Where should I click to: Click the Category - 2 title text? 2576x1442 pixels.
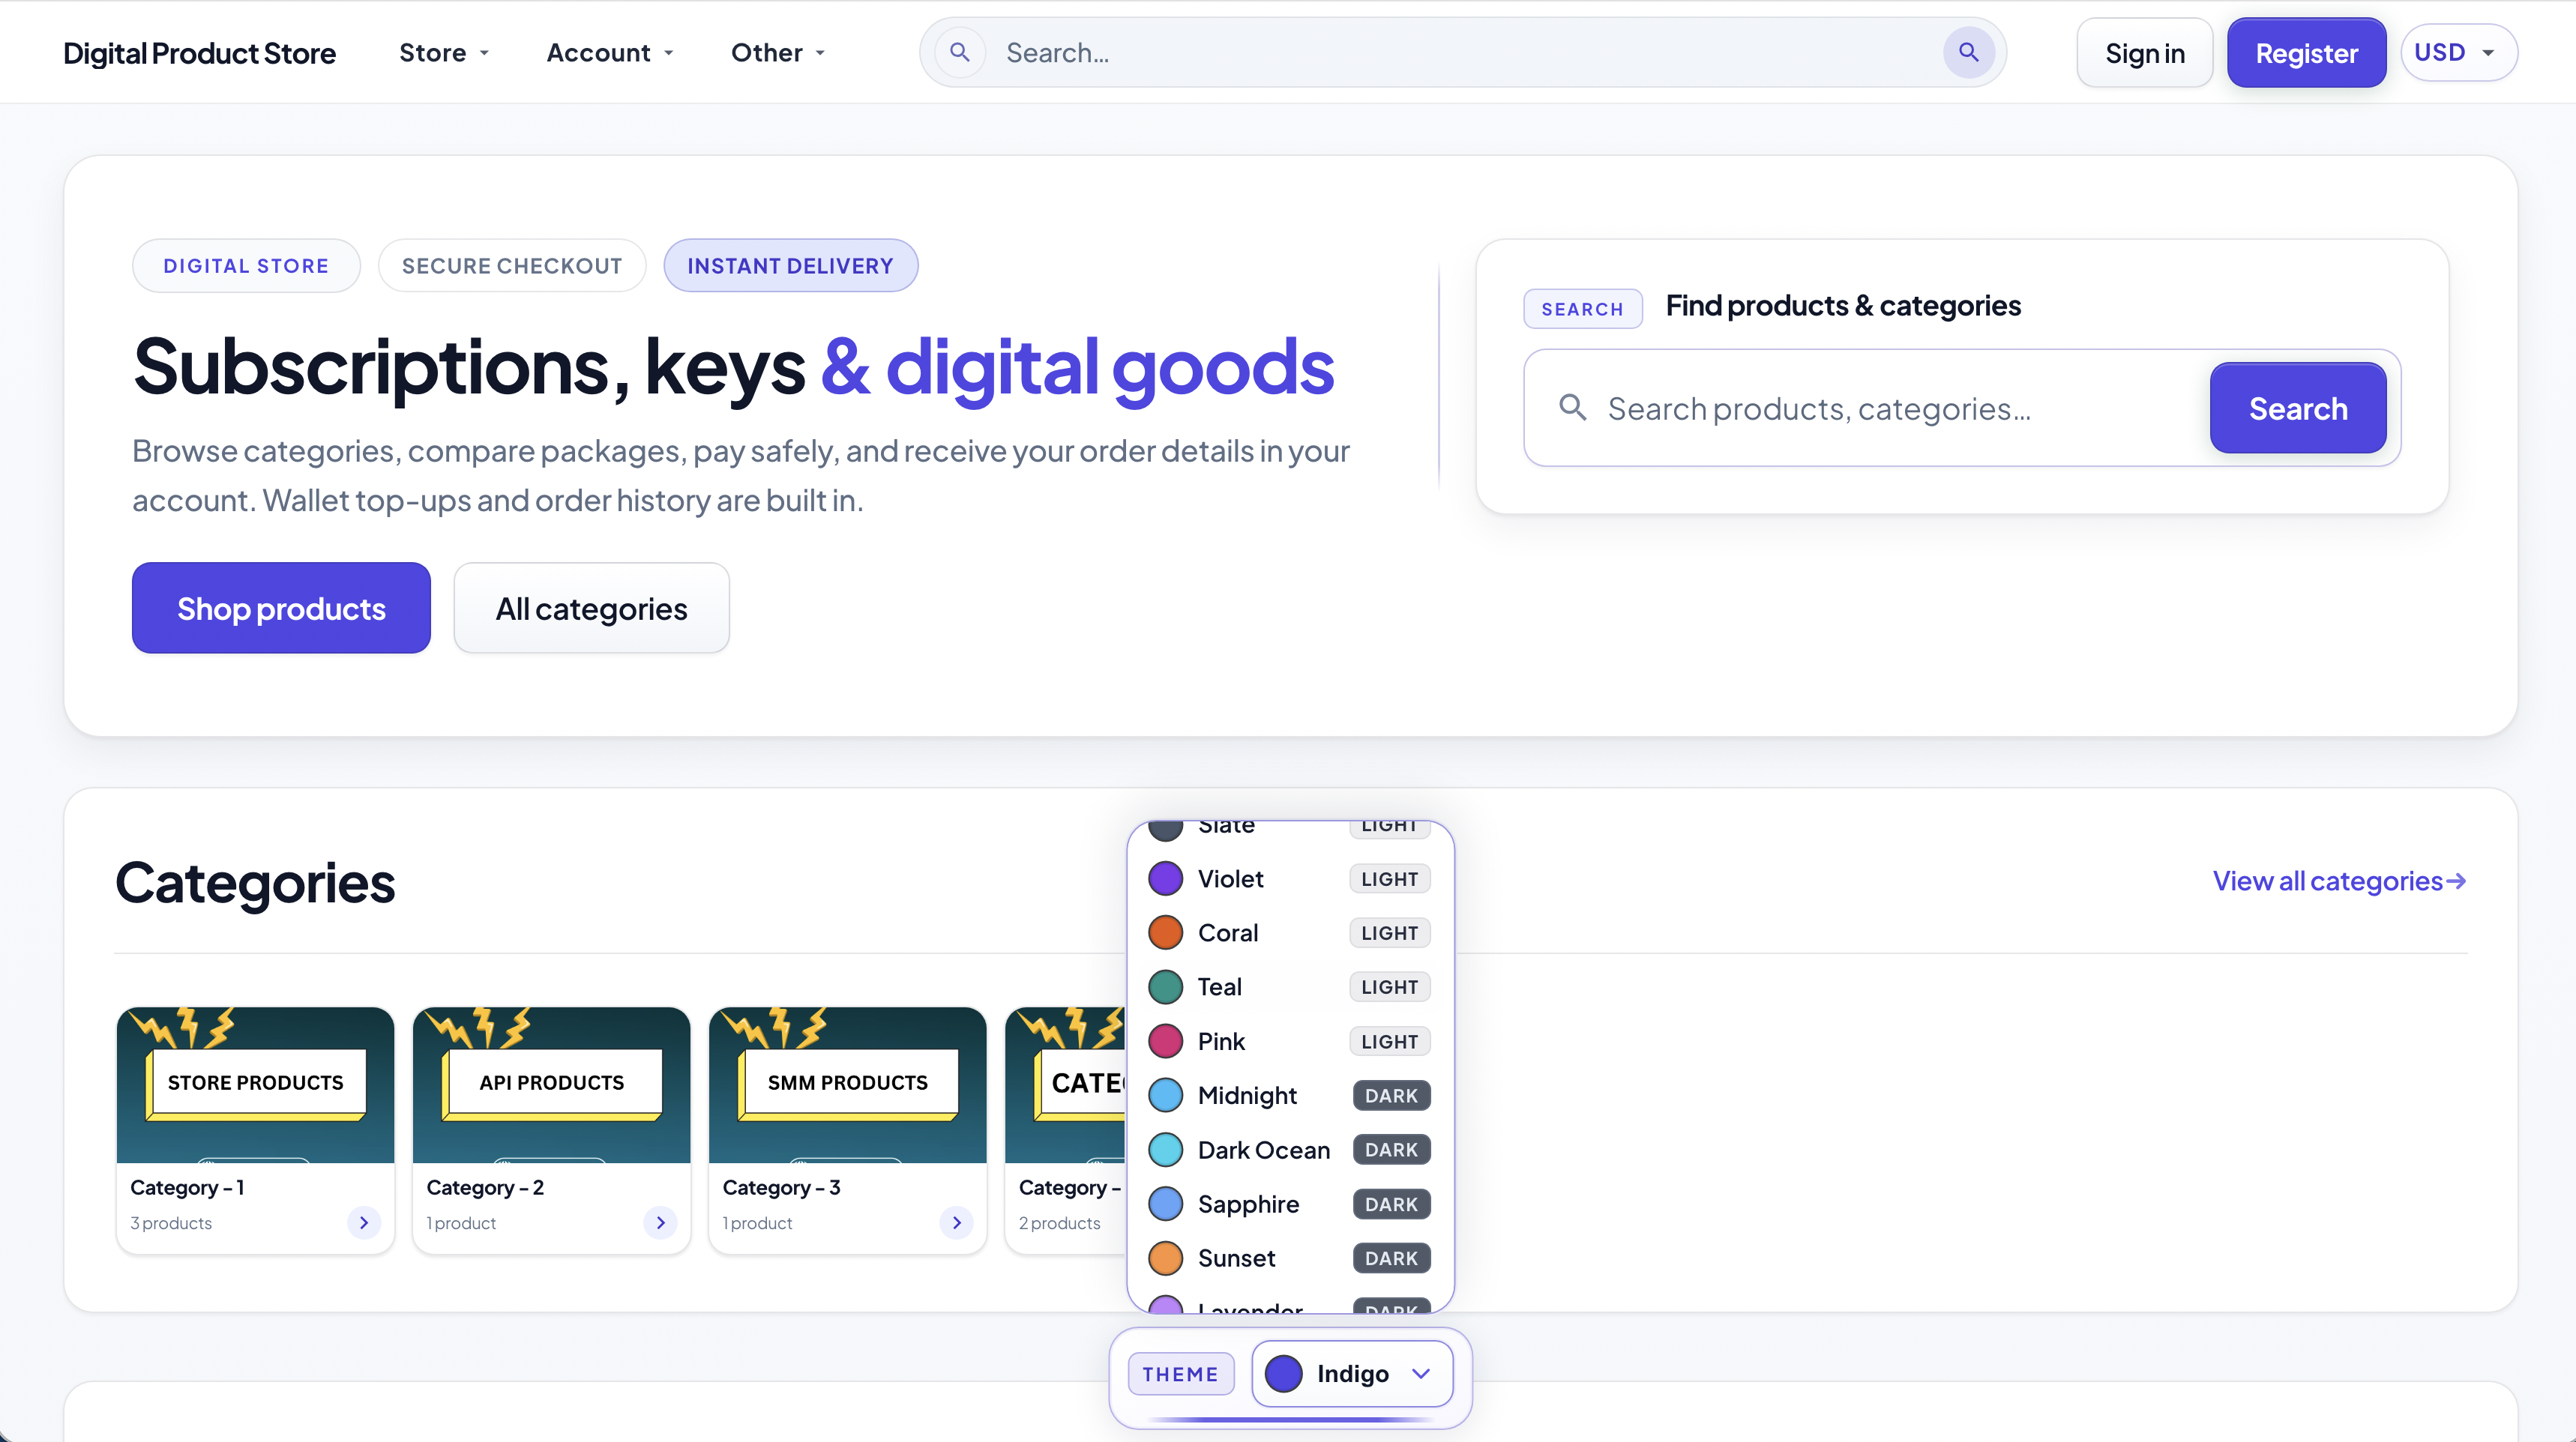click(485, 1187)
